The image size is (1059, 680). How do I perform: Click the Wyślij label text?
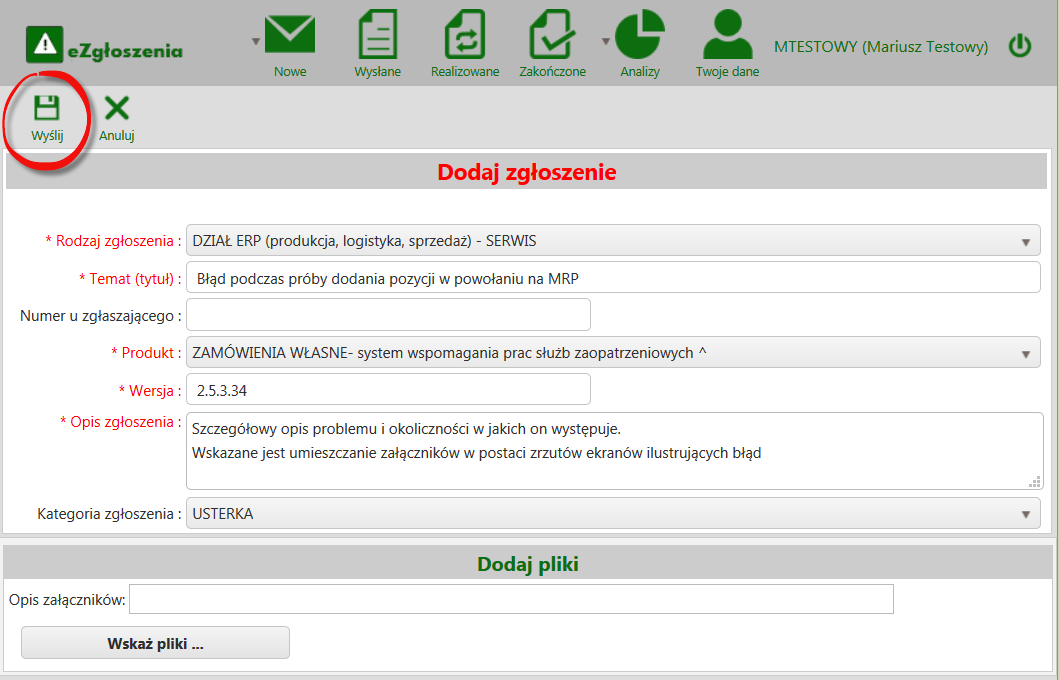point(47,136)
